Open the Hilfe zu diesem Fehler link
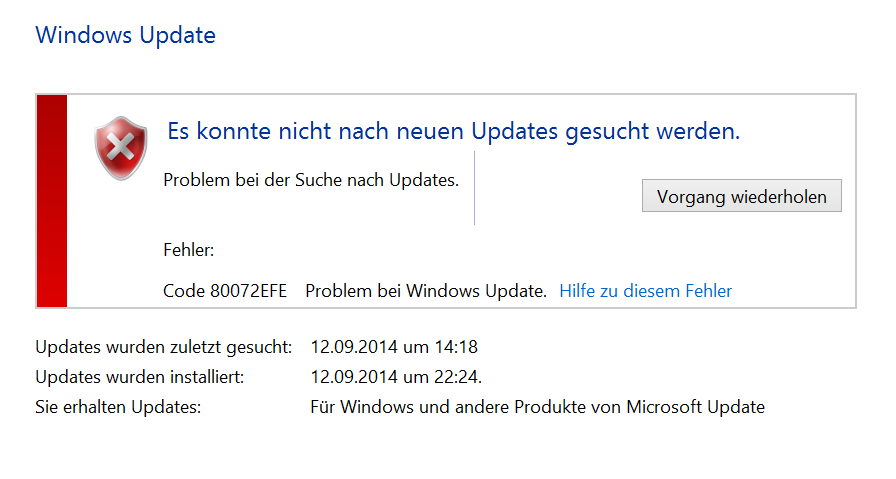Image resolution: width=896 pixels, height=479 pixels. click(645, 291)
